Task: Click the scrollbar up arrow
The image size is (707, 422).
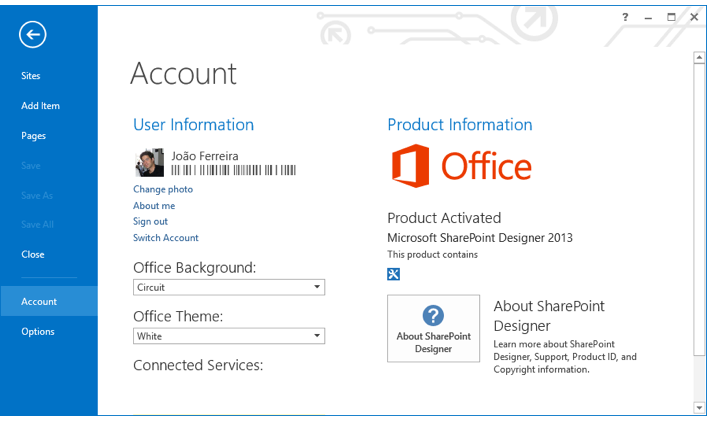Action: pyautogui.click(x=699, y=57)
